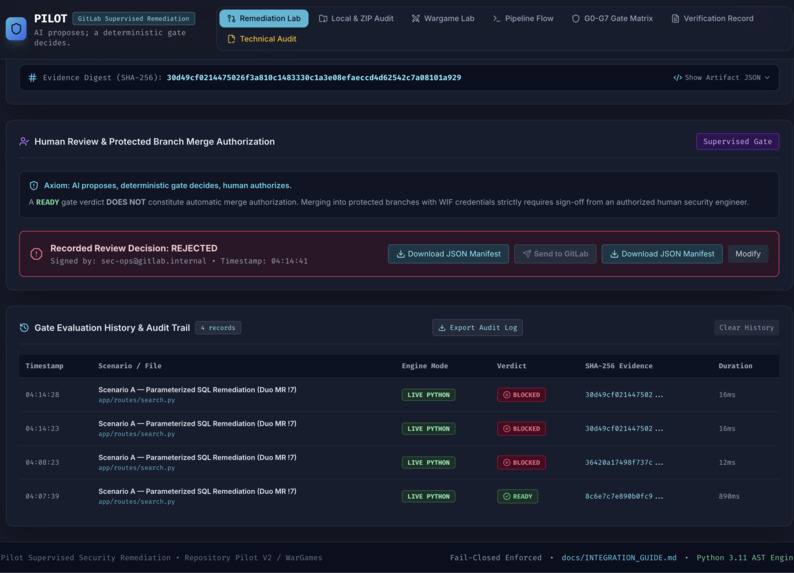Click the history clock icon by Gate Evaluation History
This screenshot has height=573, width=794.
pos(24,328)
